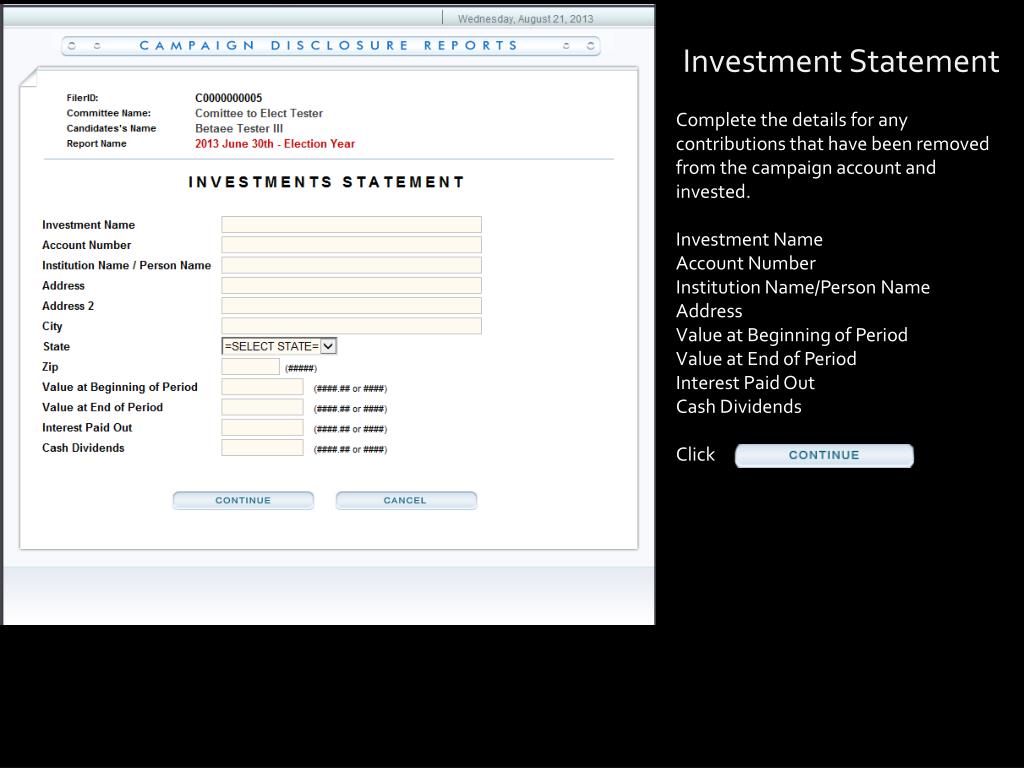Screen dimensions: 1024x768
Task: Click the CONTINUE button image beside the word Click
Action: [x=824, y=455]
